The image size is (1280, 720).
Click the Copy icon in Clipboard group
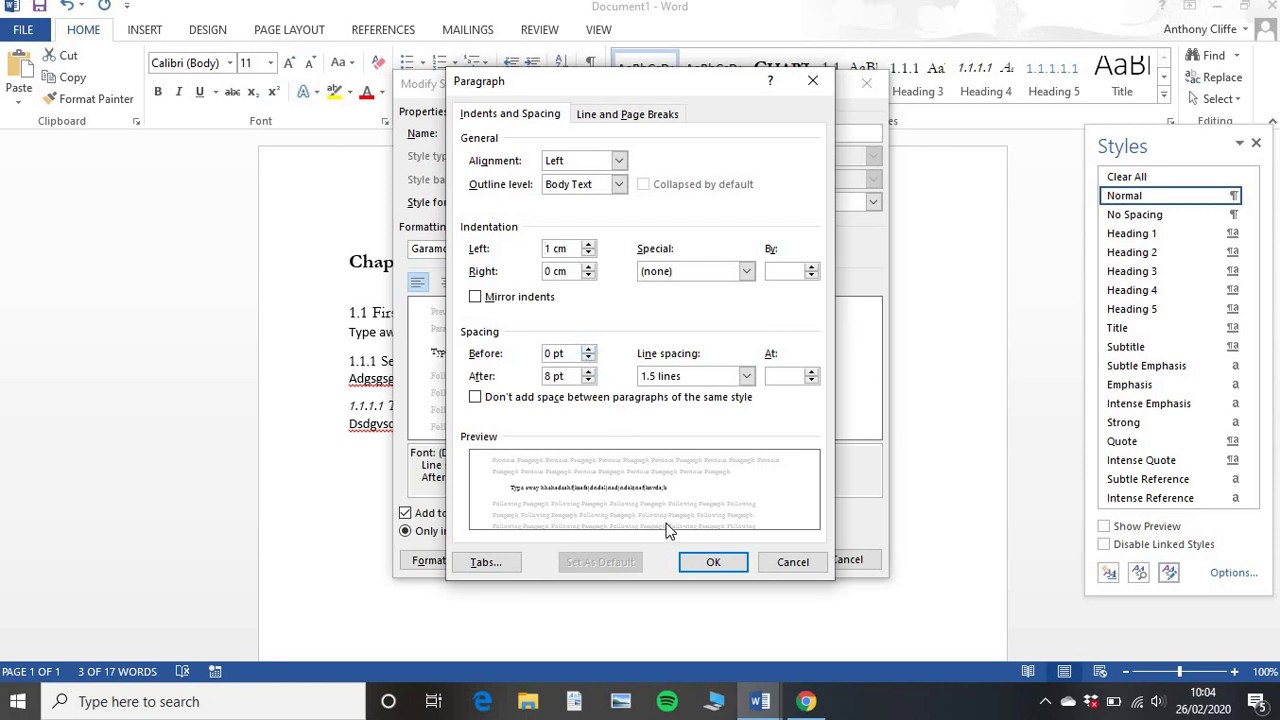(x=50, y=77)
